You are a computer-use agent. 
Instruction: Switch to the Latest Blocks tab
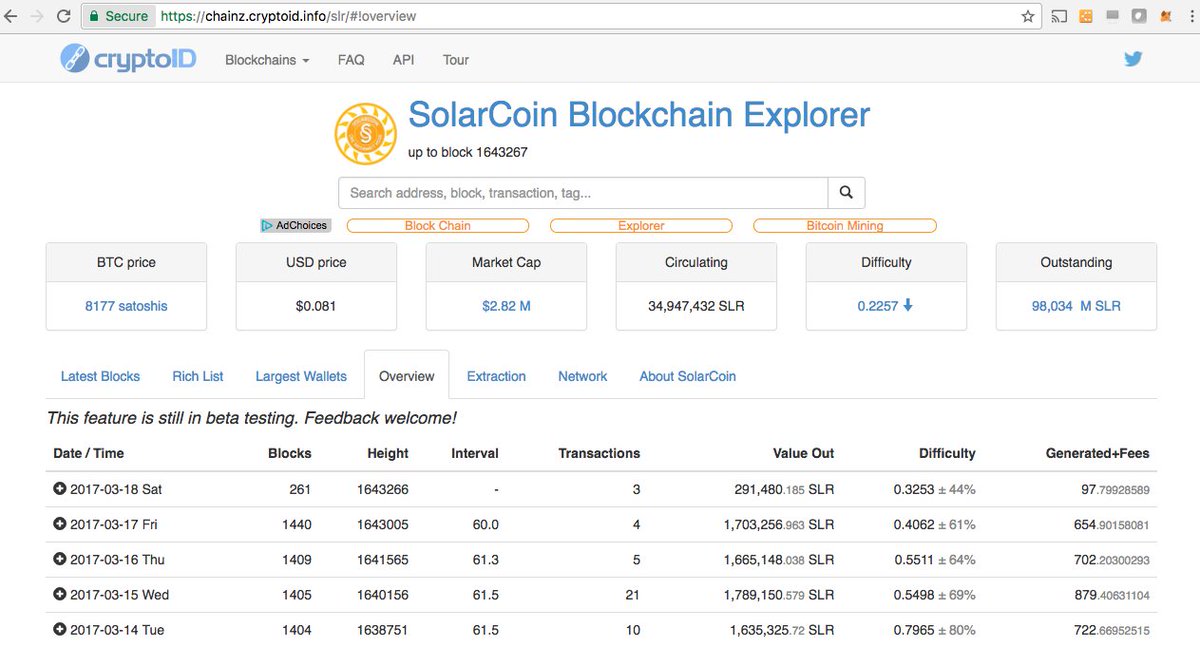pos(100,376)
